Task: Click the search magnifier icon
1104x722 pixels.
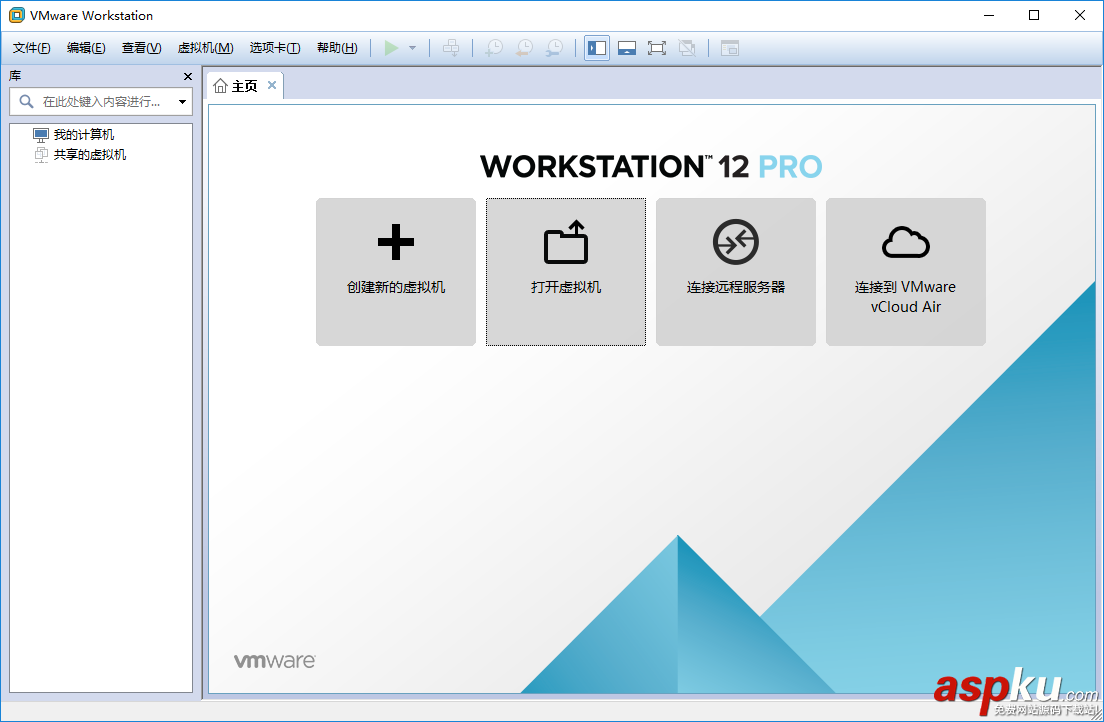Action: (26, 101)
